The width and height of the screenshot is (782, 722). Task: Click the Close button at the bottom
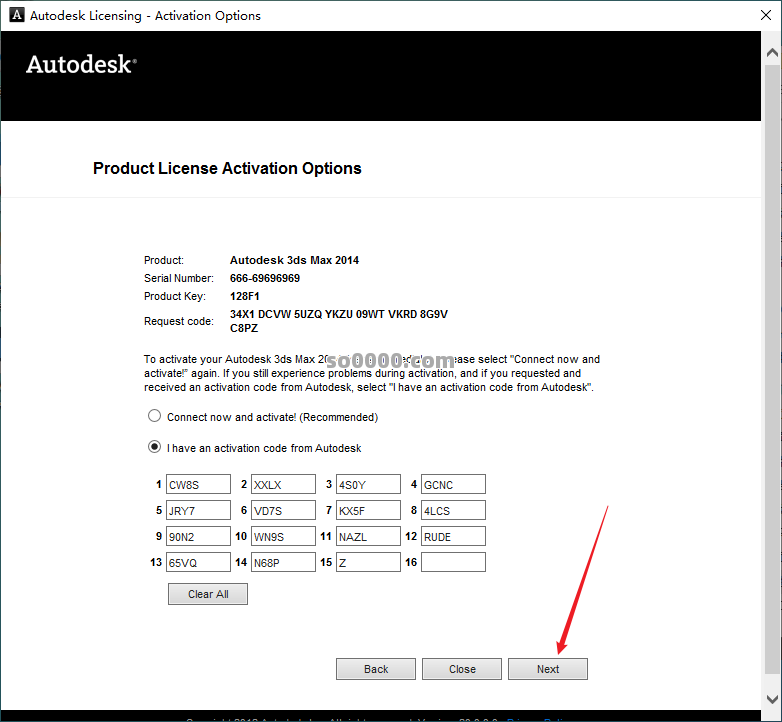point(462,669)
